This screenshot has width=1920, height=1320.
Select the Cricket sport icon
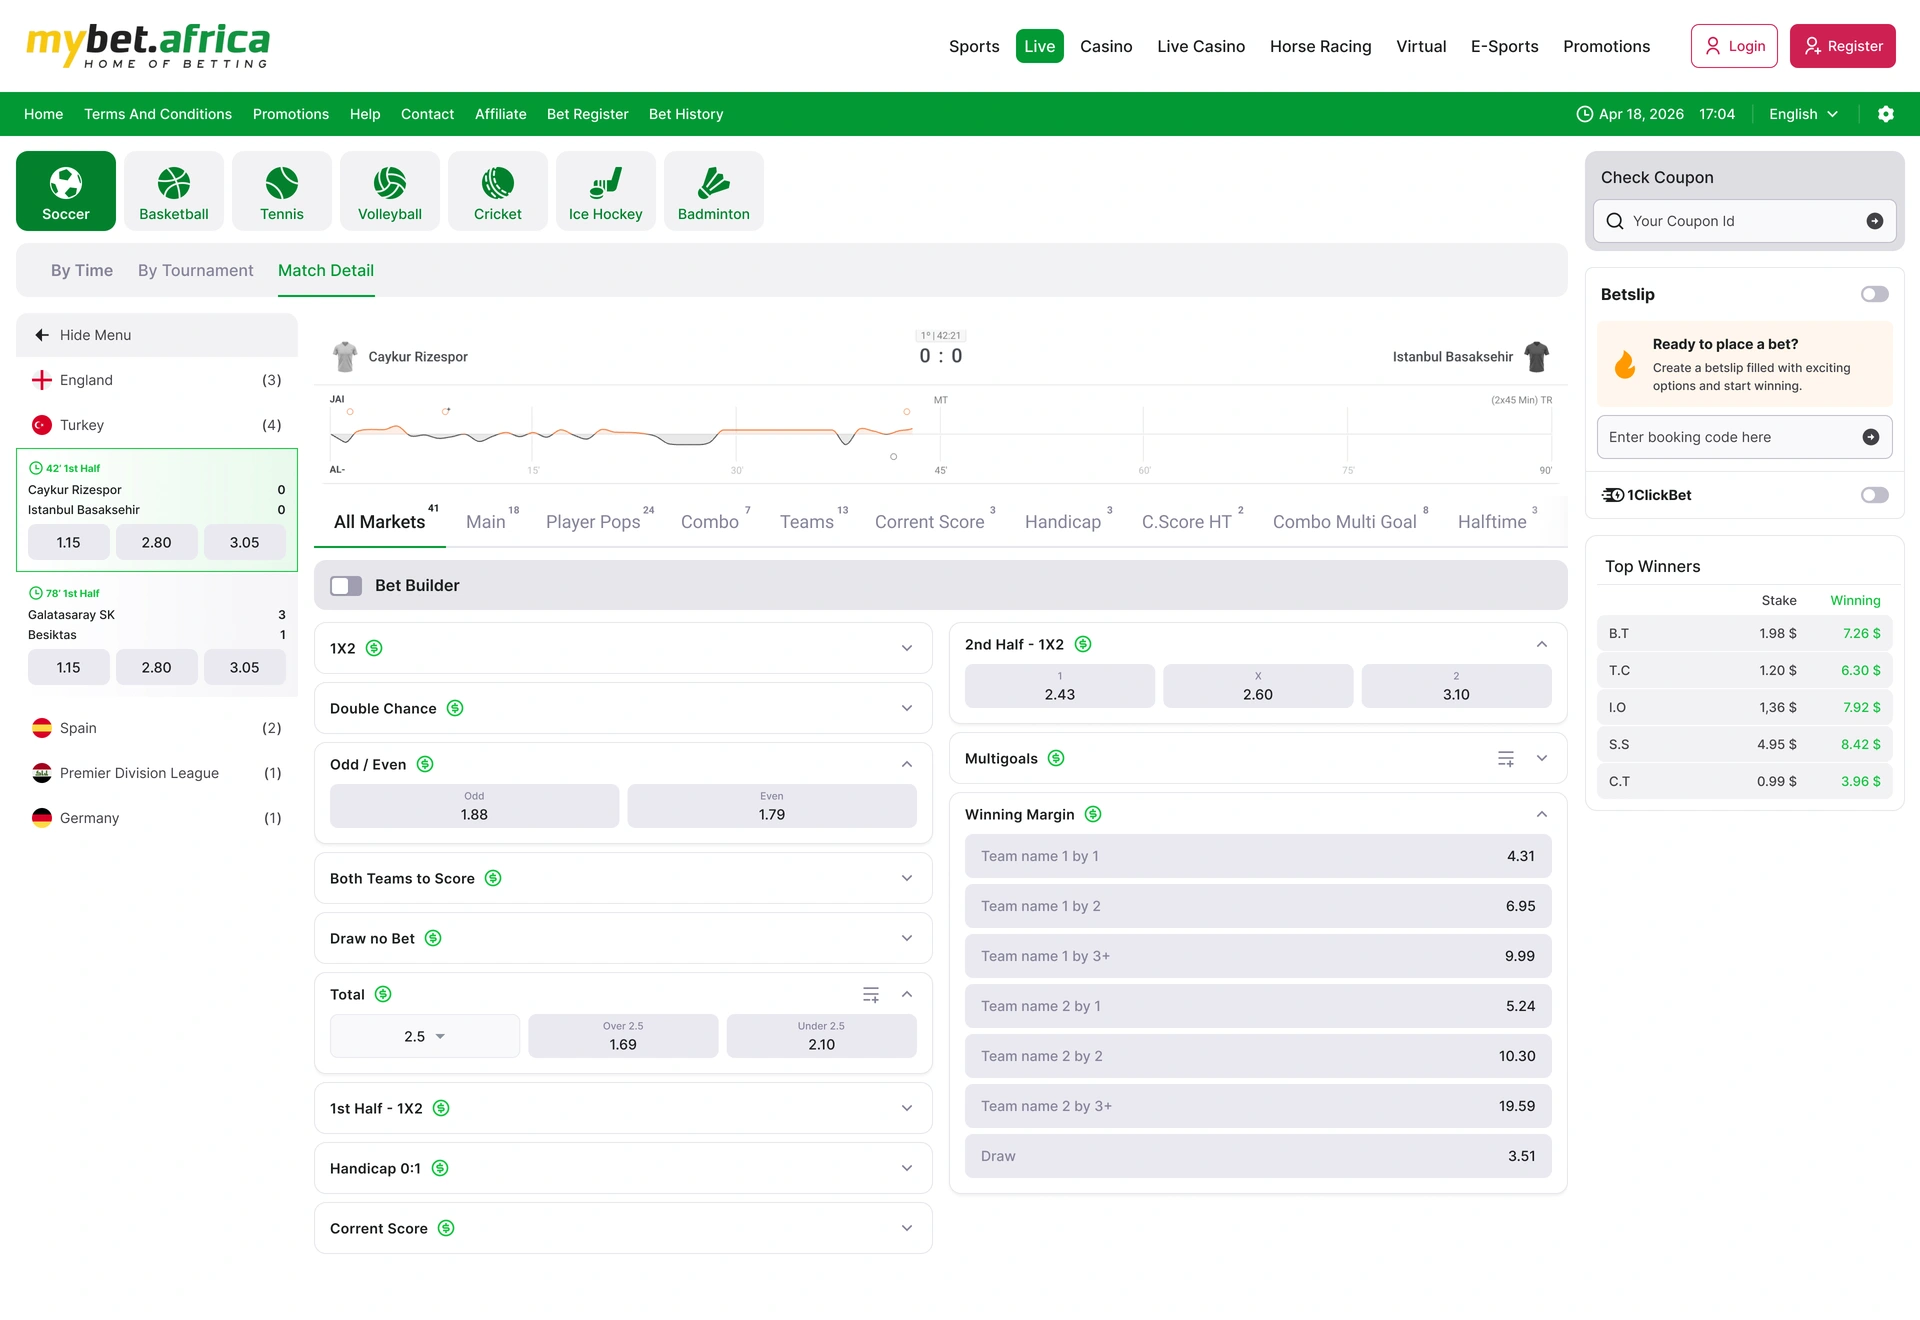coord(498,191)
